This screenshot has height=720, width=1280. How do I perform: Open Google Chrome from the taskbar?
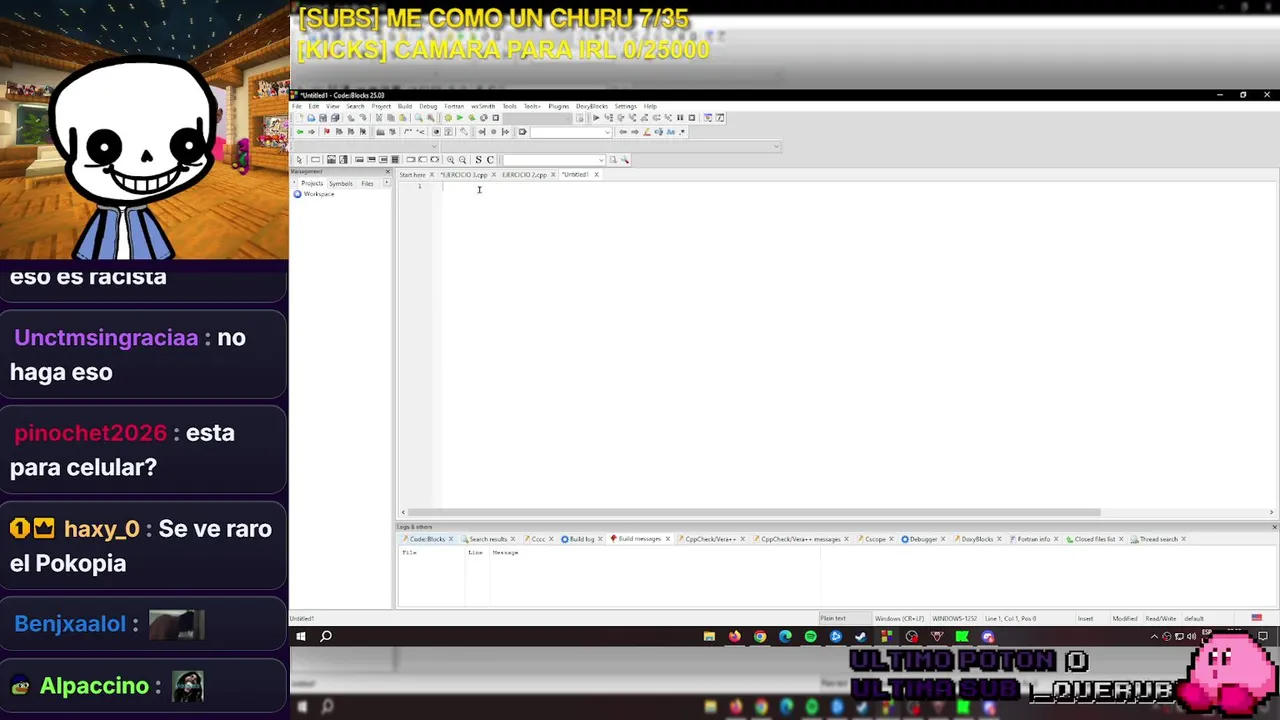click(760, 636)
